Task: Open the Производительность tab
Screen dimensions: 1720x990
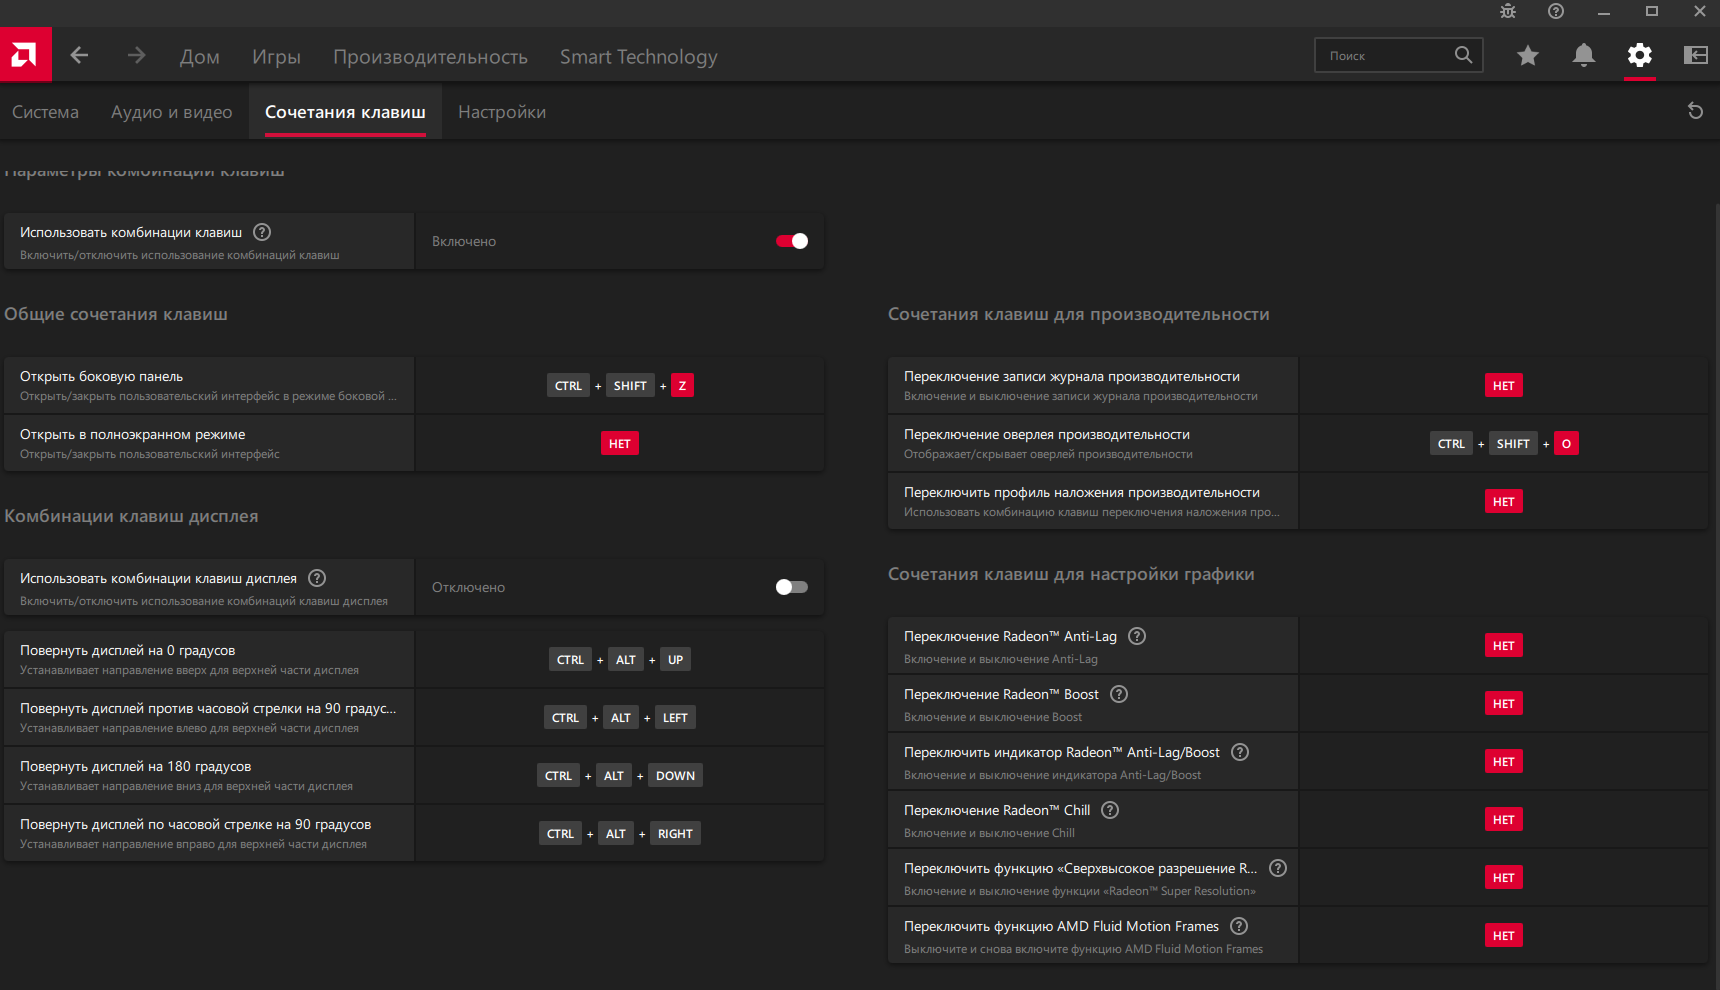Action: click(x=430, y=57)
